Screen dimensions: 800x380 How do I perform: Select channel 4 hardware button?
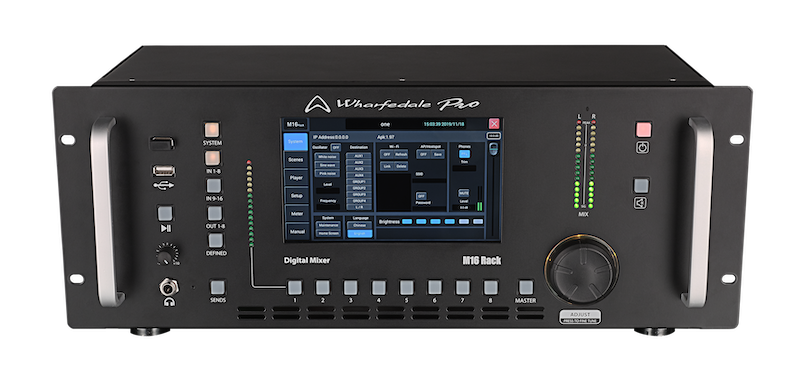tap(378, 288)
